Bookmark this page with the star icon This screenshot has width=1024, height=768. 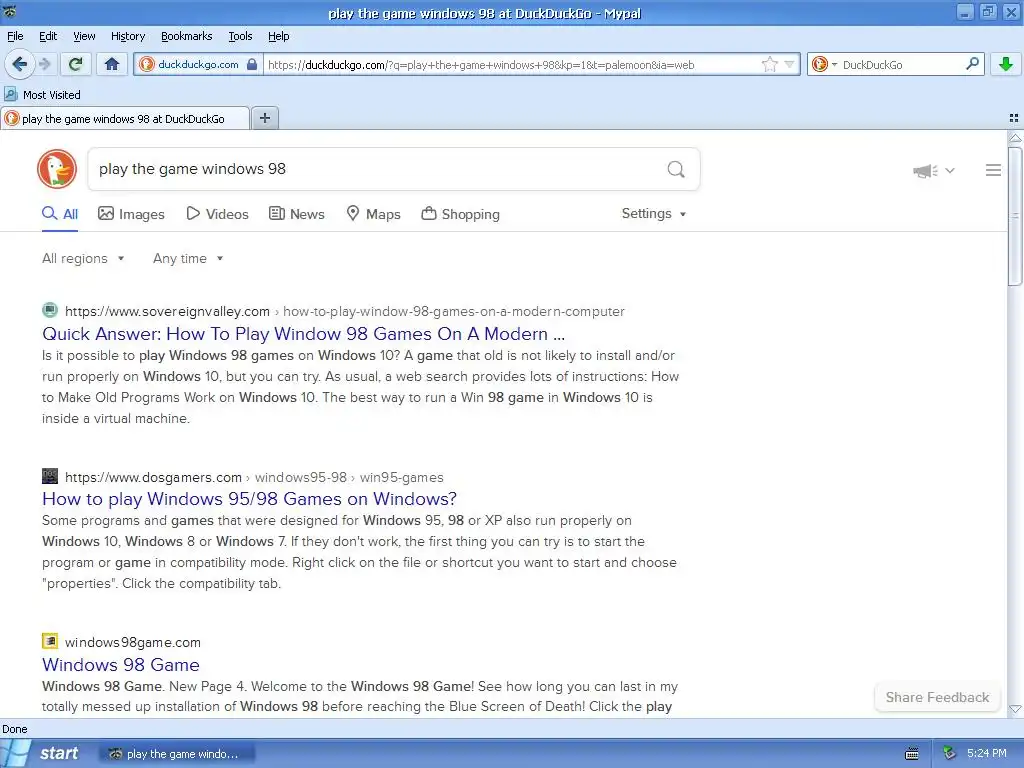click(770, 64)
